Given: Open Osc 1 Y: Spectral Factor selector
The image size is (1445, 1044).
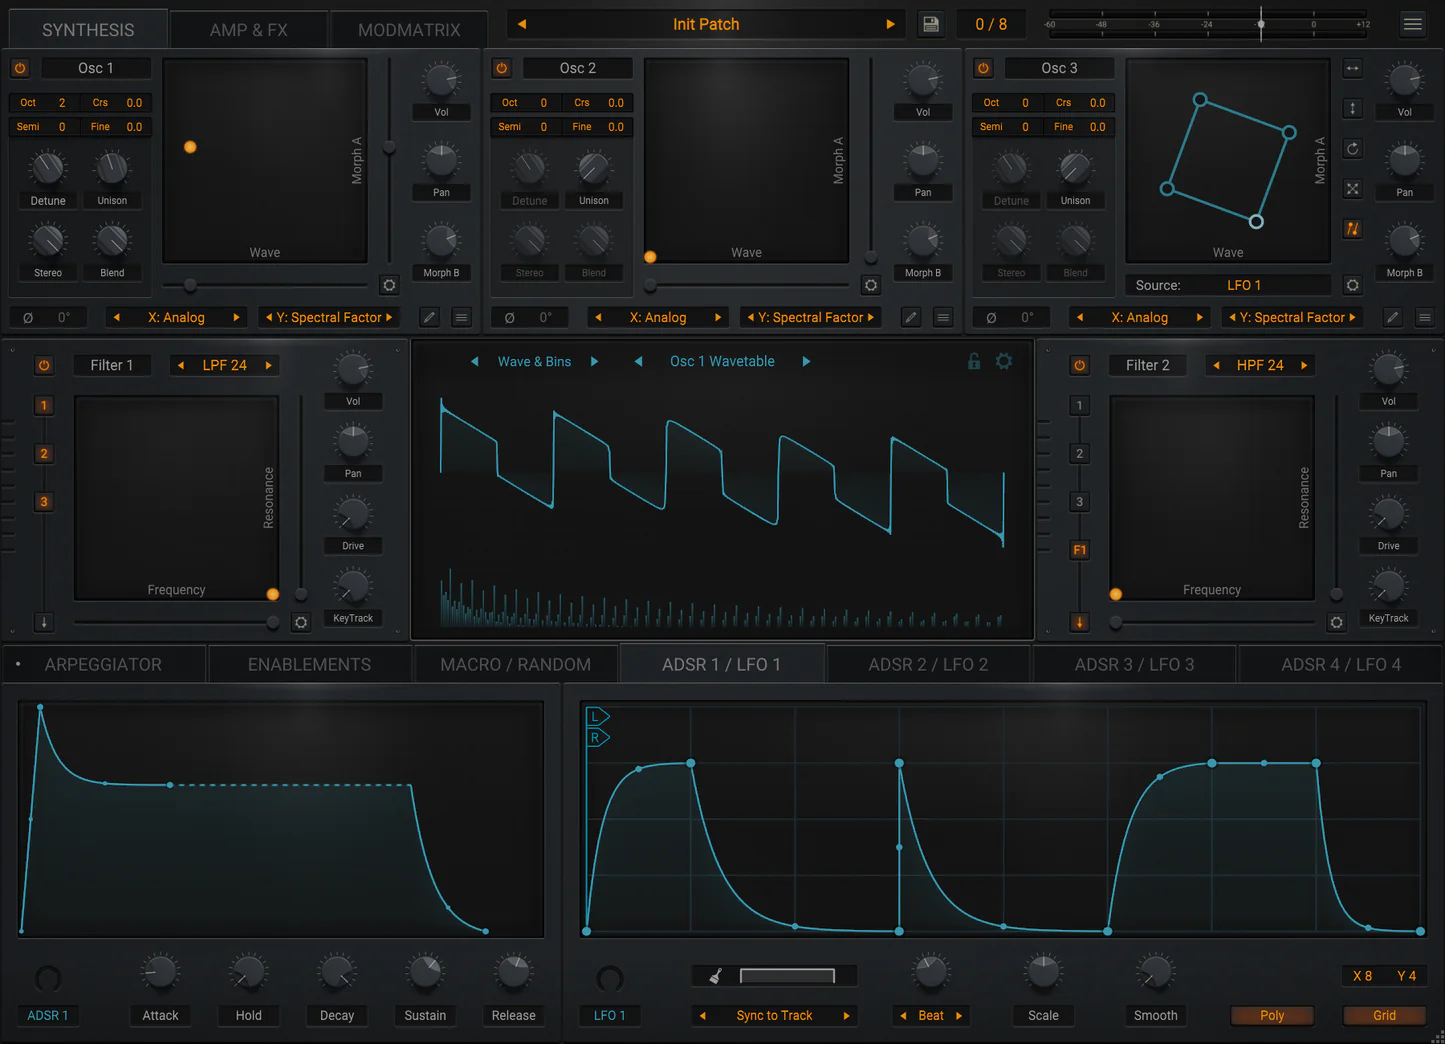Looking at the screenshot, I should 329,317.
